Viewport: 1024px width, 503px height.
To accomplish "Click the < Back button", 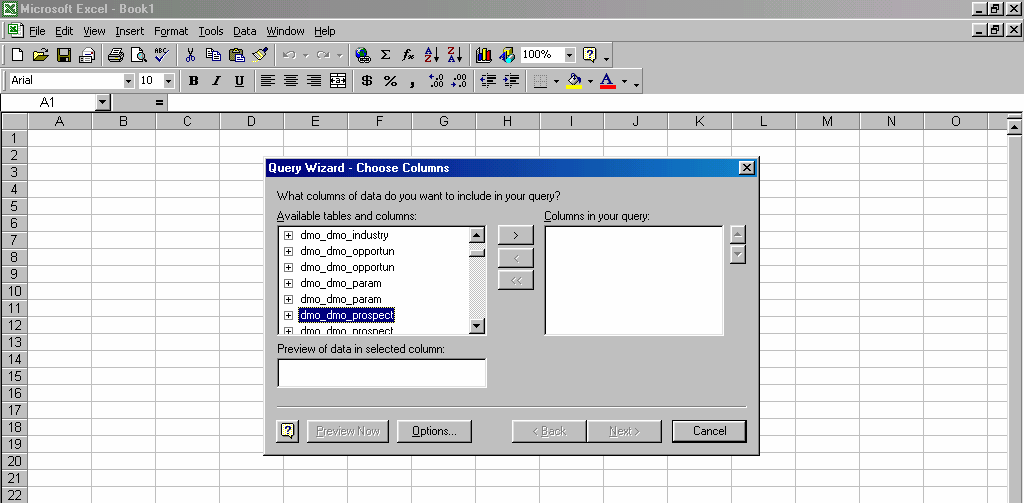I will click(549, 431).
